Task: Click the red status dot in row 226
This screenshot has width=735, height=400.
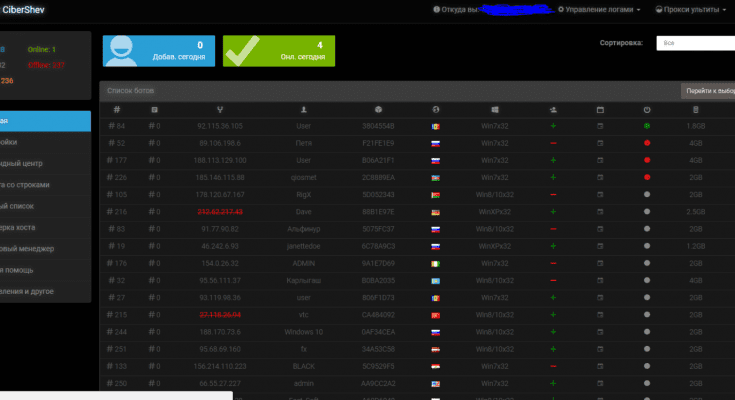Action: pyautogui.click(x=647, y=176)
